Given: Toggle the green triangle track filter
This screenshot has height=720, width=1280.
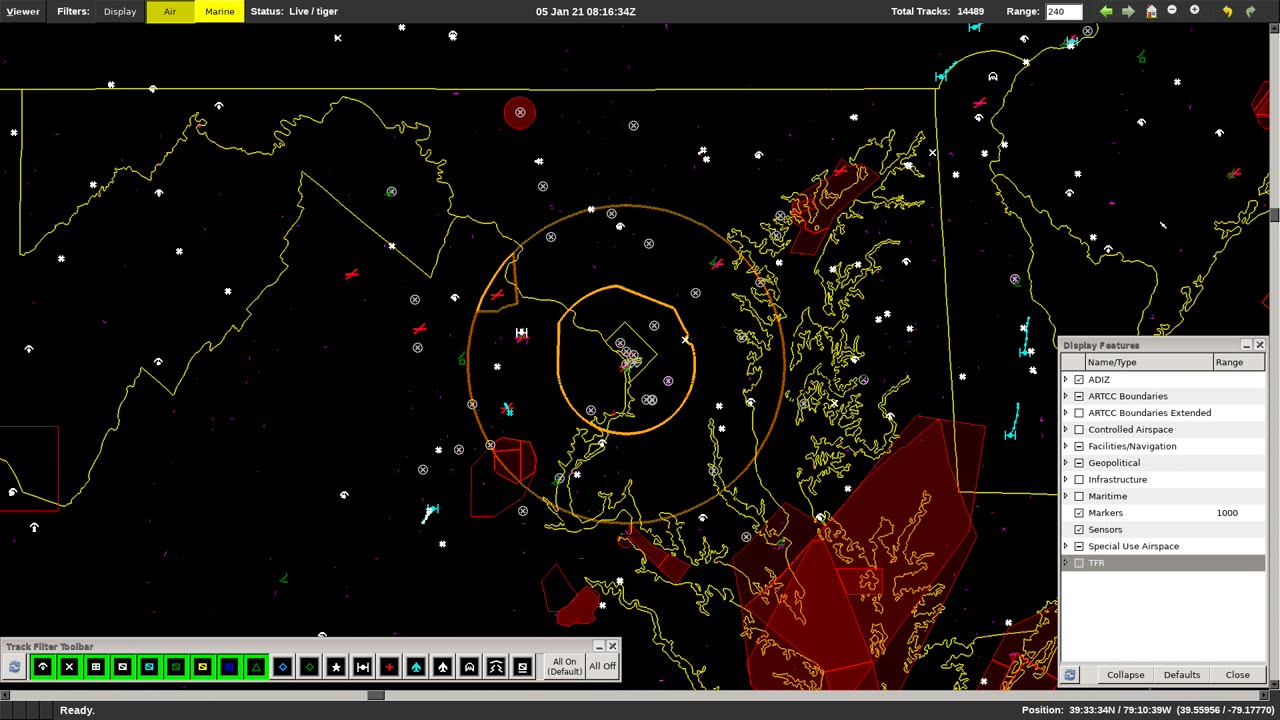Looking at the screenshot, I should click(x=256, y=667).
